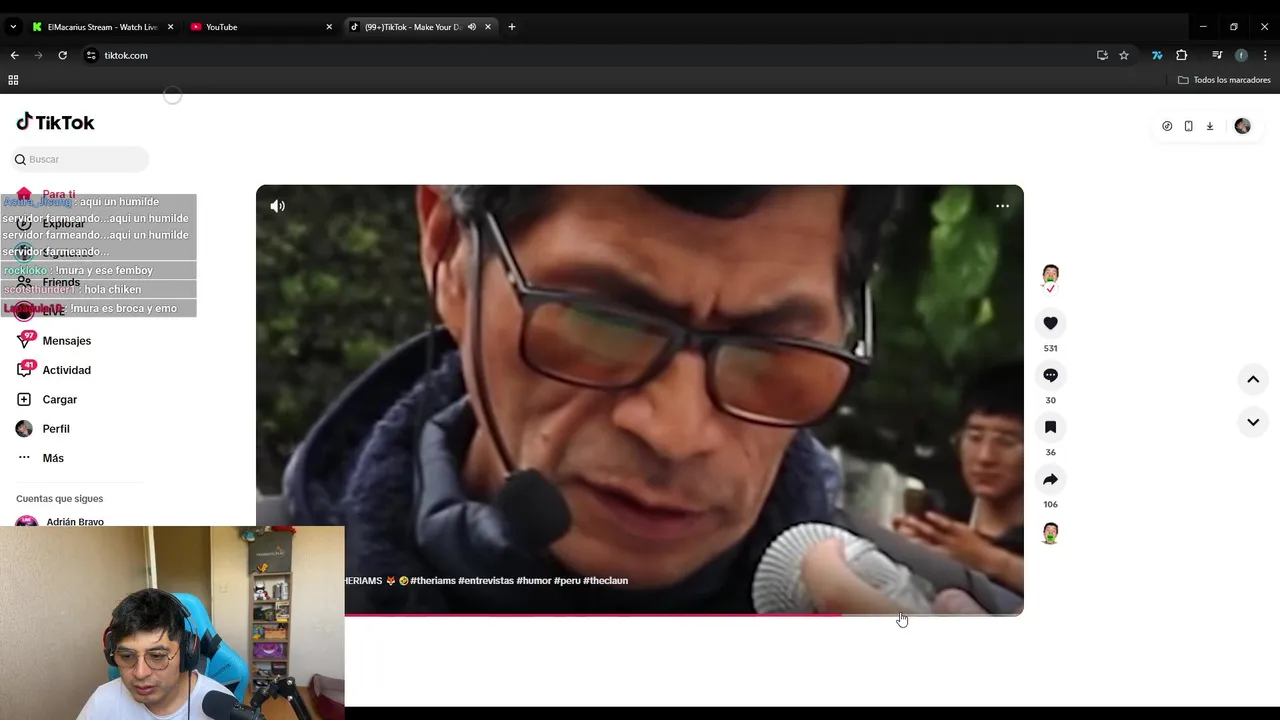Click the 106 shares count
The height and width of the screenshot is (720, 1280).
1050,504
